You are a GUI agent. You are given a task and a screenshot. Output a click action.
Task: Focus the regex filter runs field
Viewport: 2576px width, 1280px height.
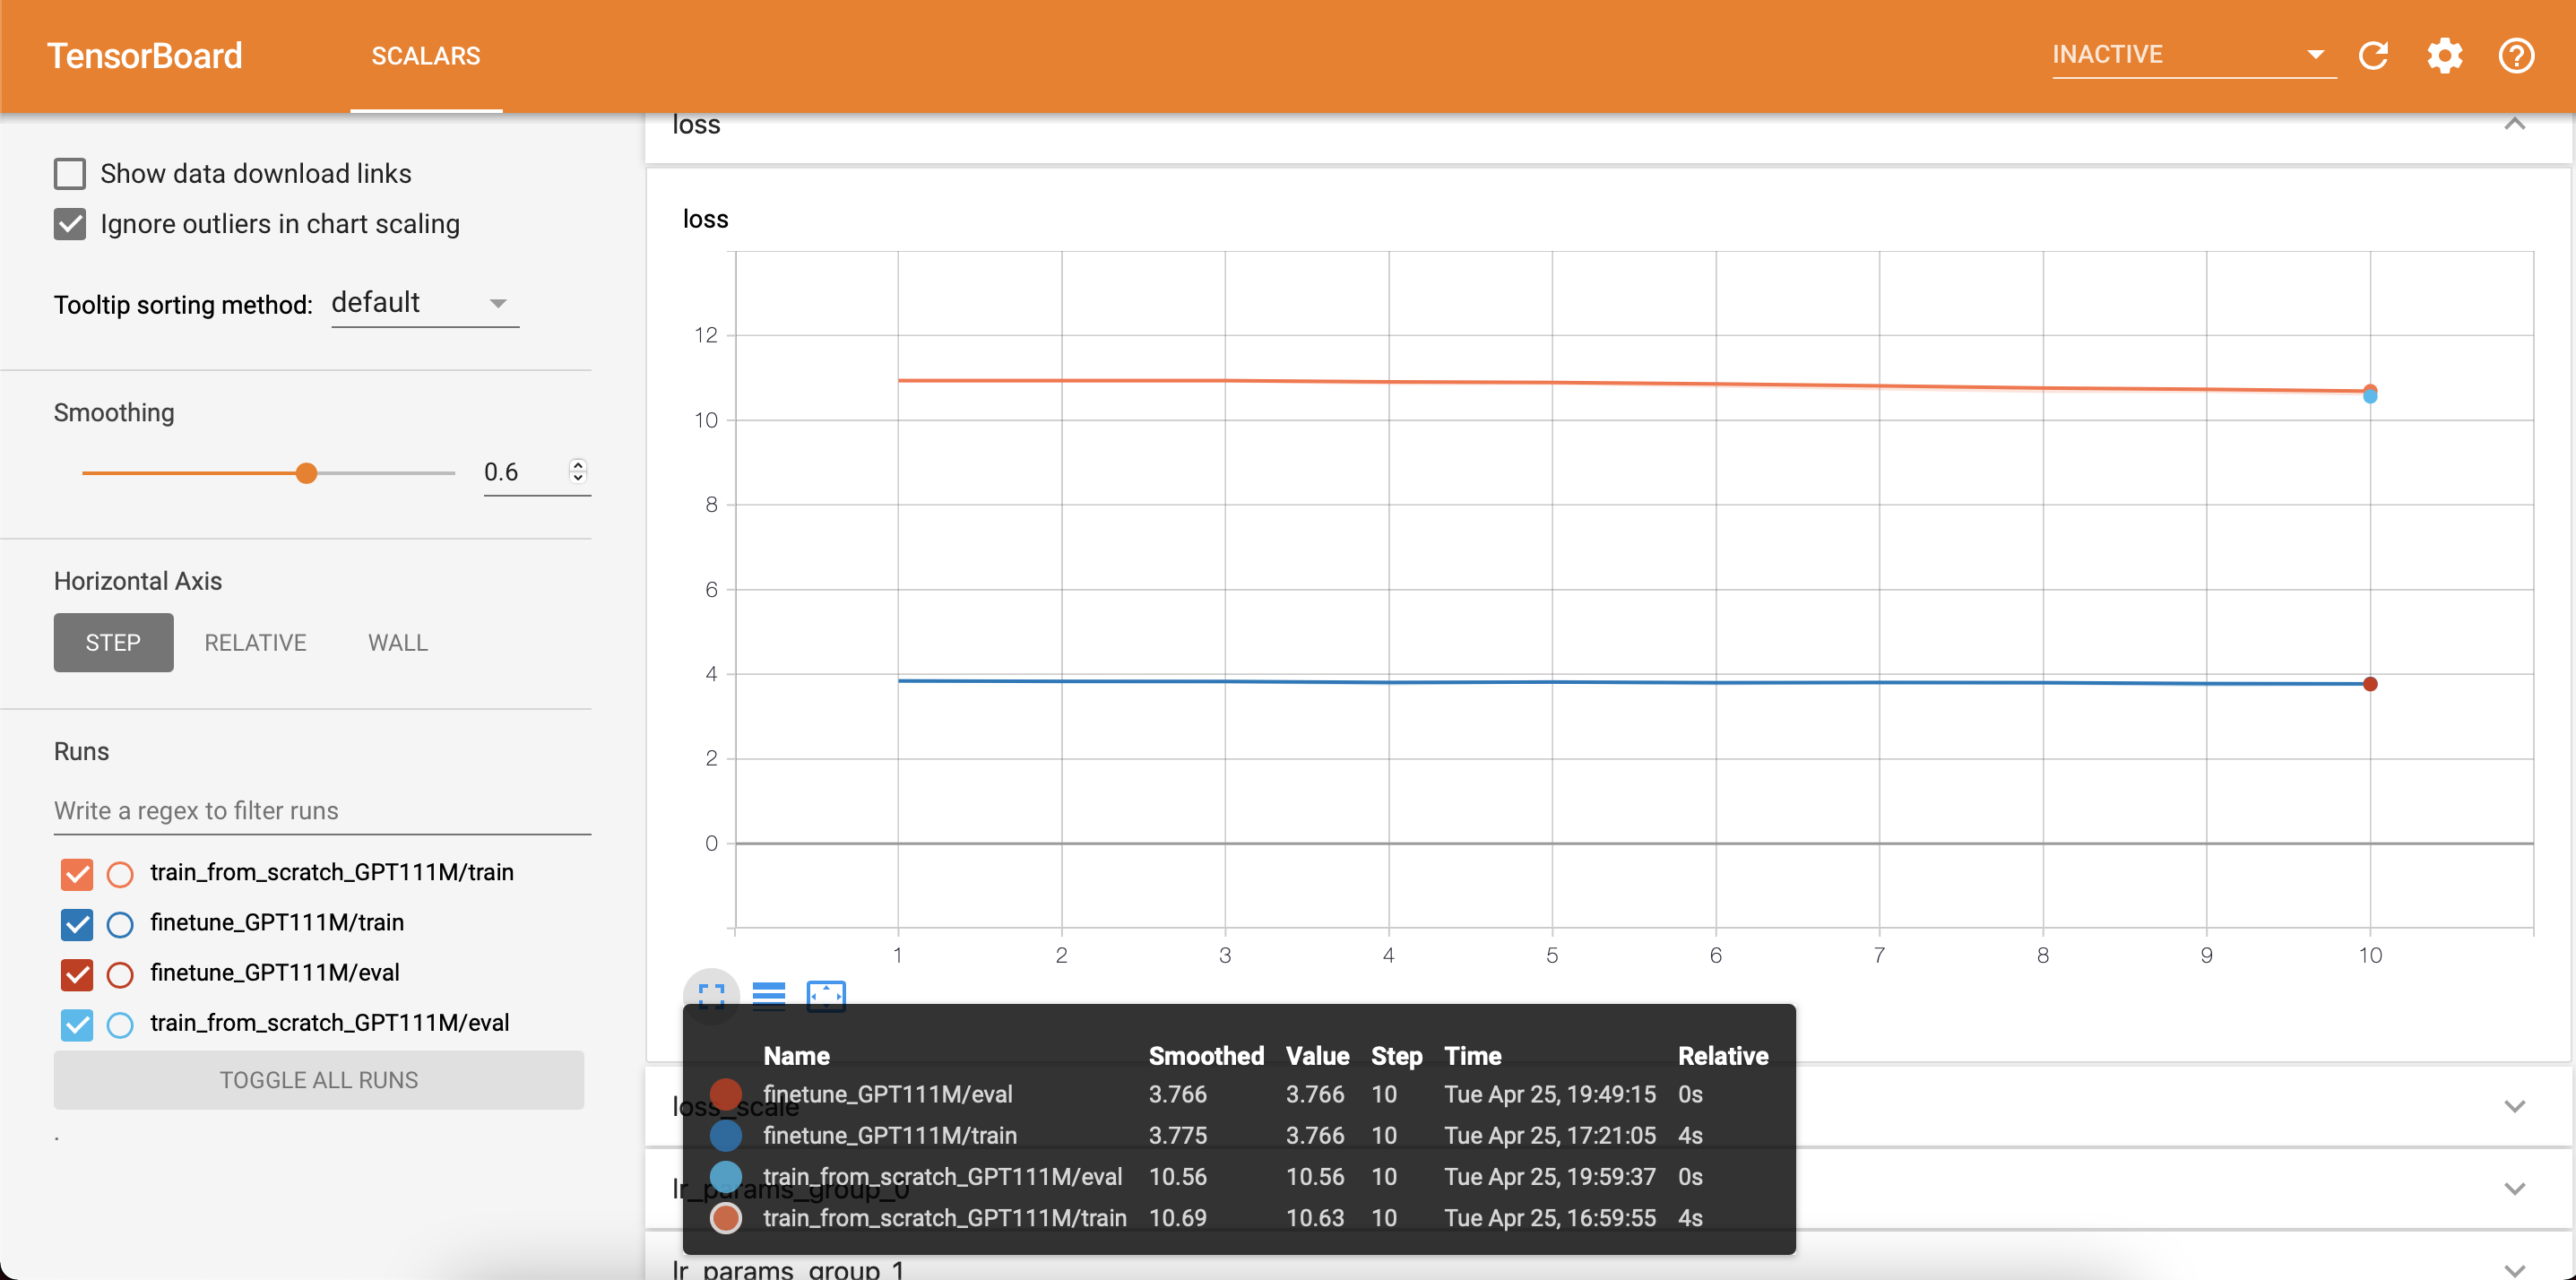(322, 811)
